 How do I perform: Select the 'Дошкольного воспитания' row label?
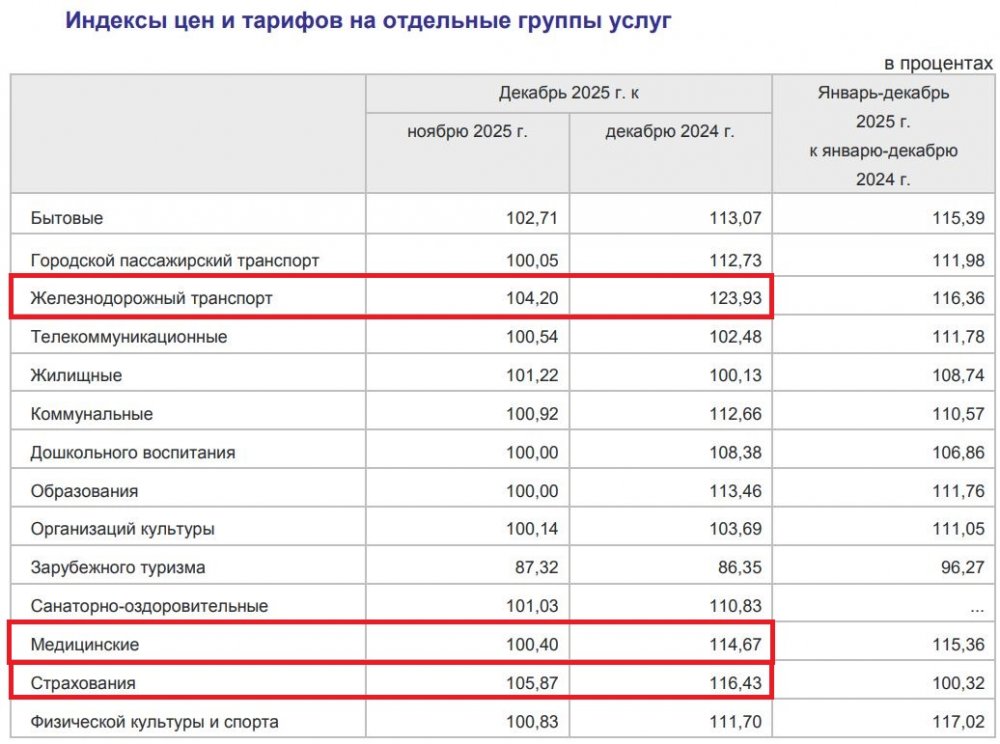tap(133, 452)
